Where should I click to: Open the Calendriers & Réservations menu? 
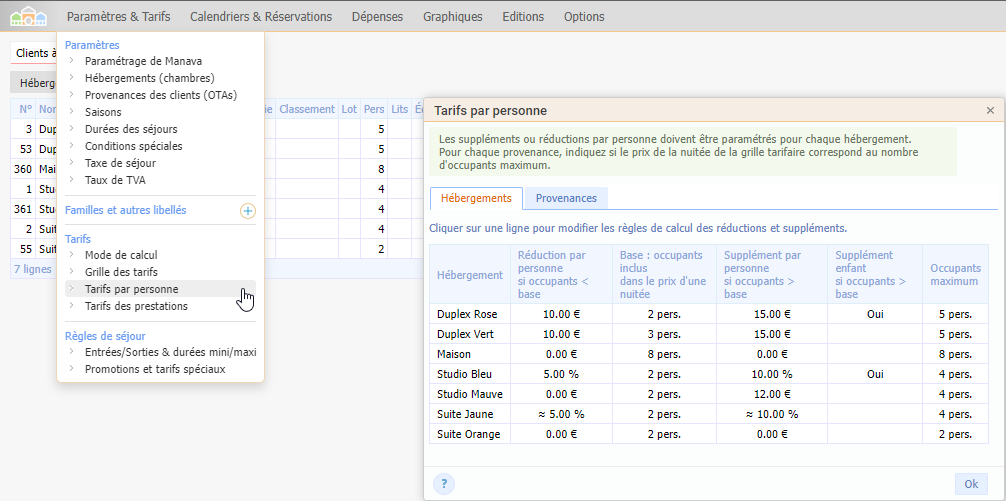click(261, 17)
